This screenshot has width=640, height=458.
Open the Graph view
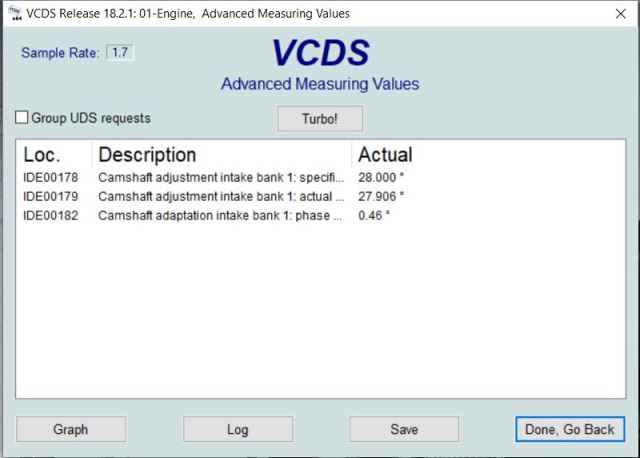71,429
